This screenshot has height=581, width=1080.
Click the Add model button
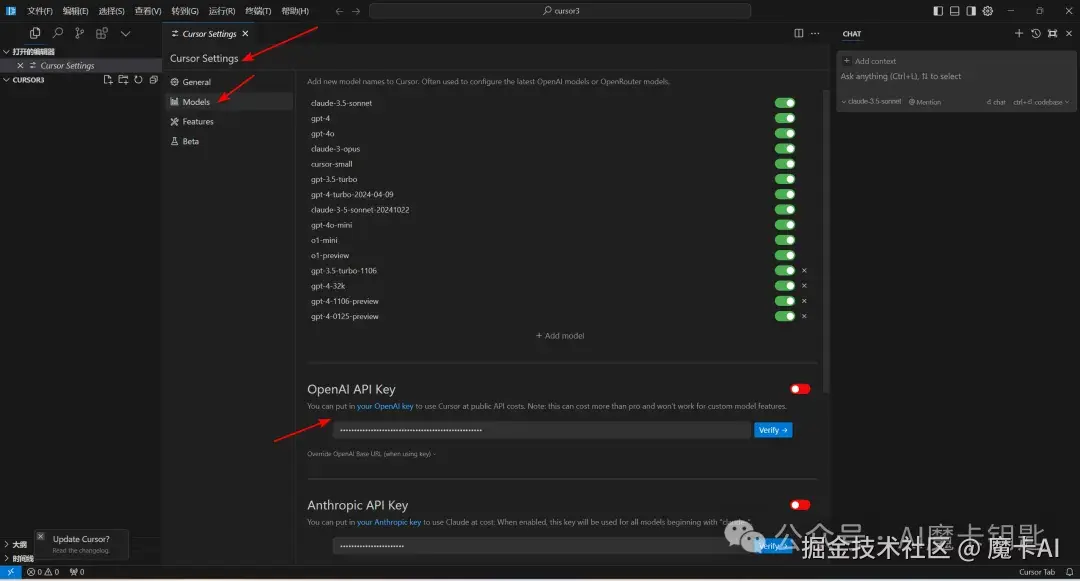coord(560,336)
